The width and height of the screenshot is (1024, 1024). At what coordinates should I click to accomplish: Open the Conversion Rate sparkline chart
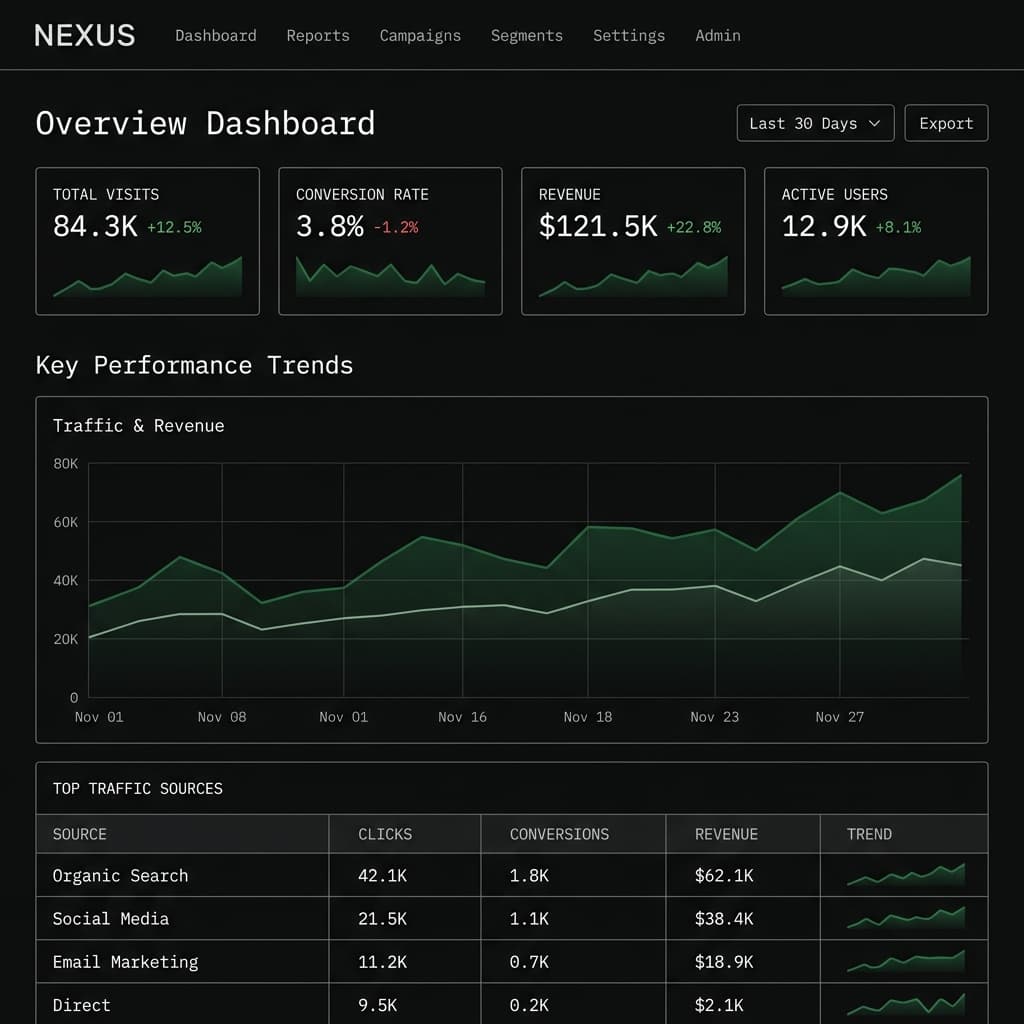[391, 277]
